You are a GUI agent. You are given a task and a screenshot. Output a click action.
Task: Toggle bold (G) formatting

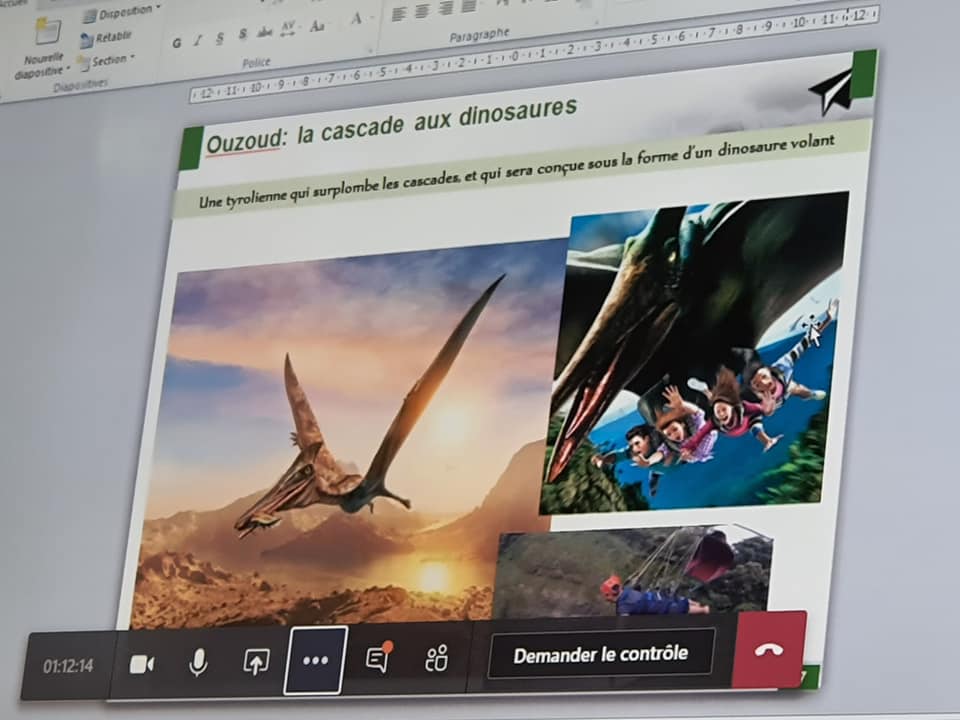[177, 42]
